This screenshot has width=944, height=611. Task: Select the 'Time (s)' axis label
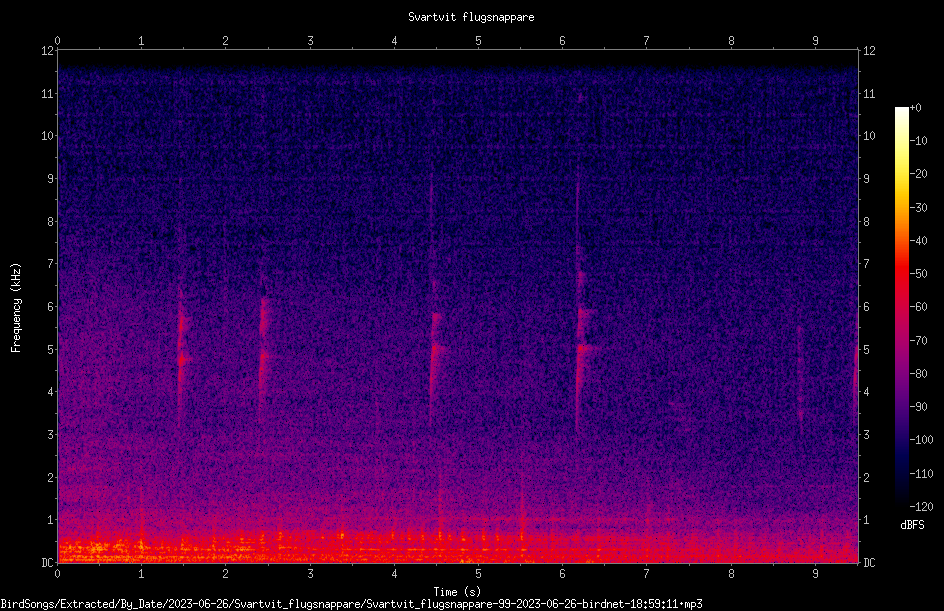(458, 592)
